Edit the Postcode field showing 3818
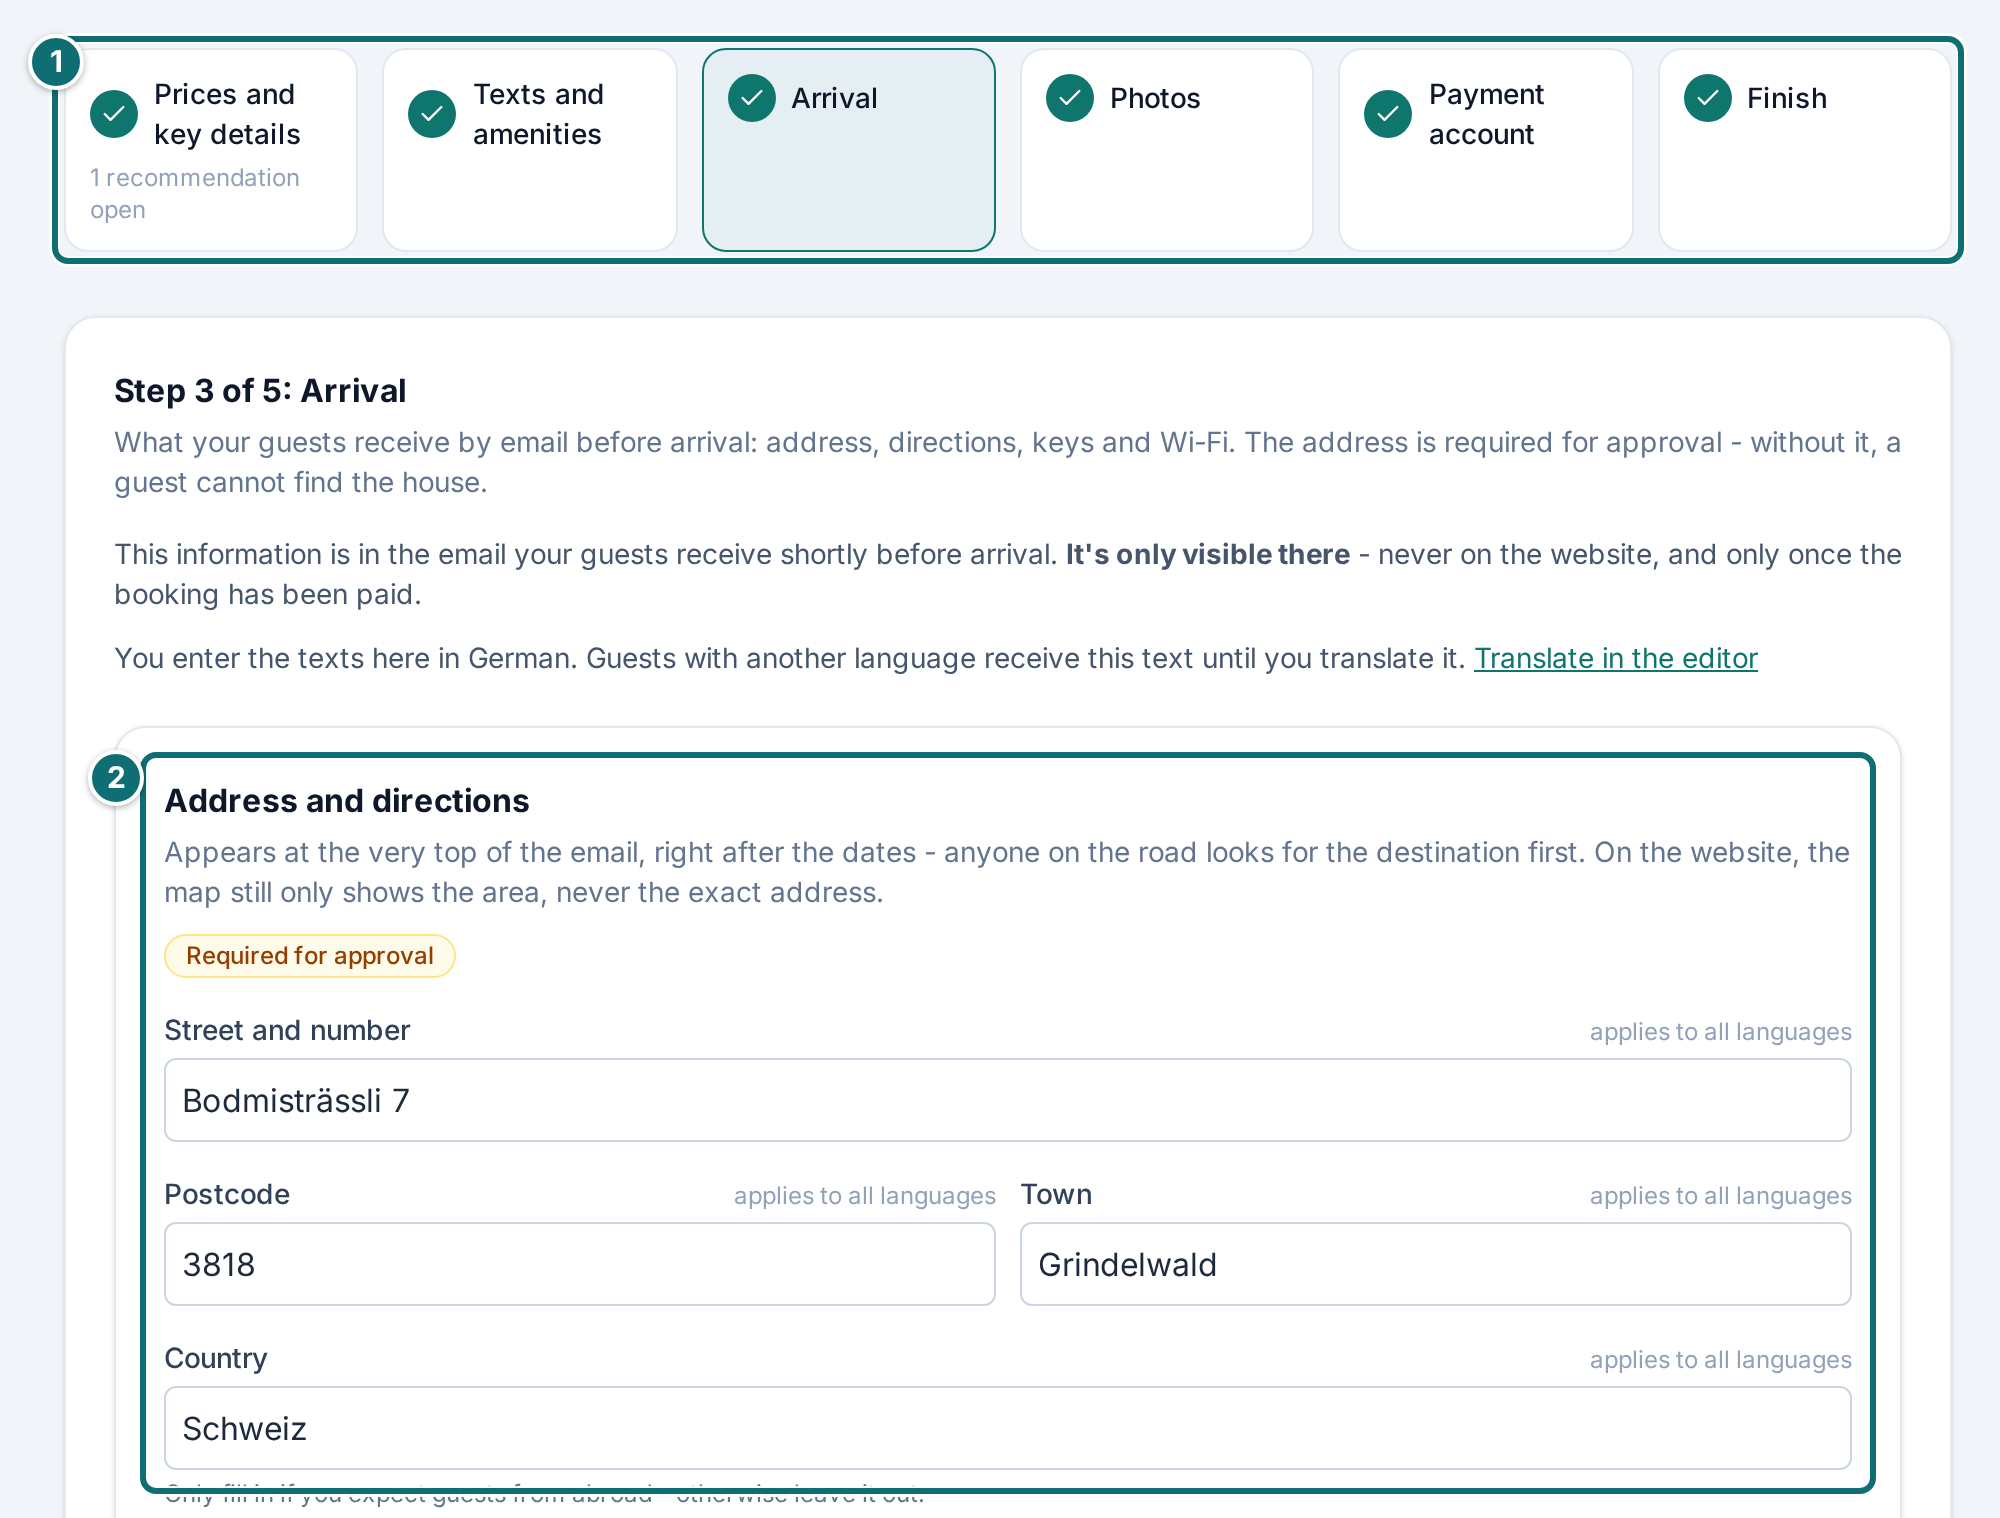Viewport: 2000px width, 1518px height. click(580, 1264)
